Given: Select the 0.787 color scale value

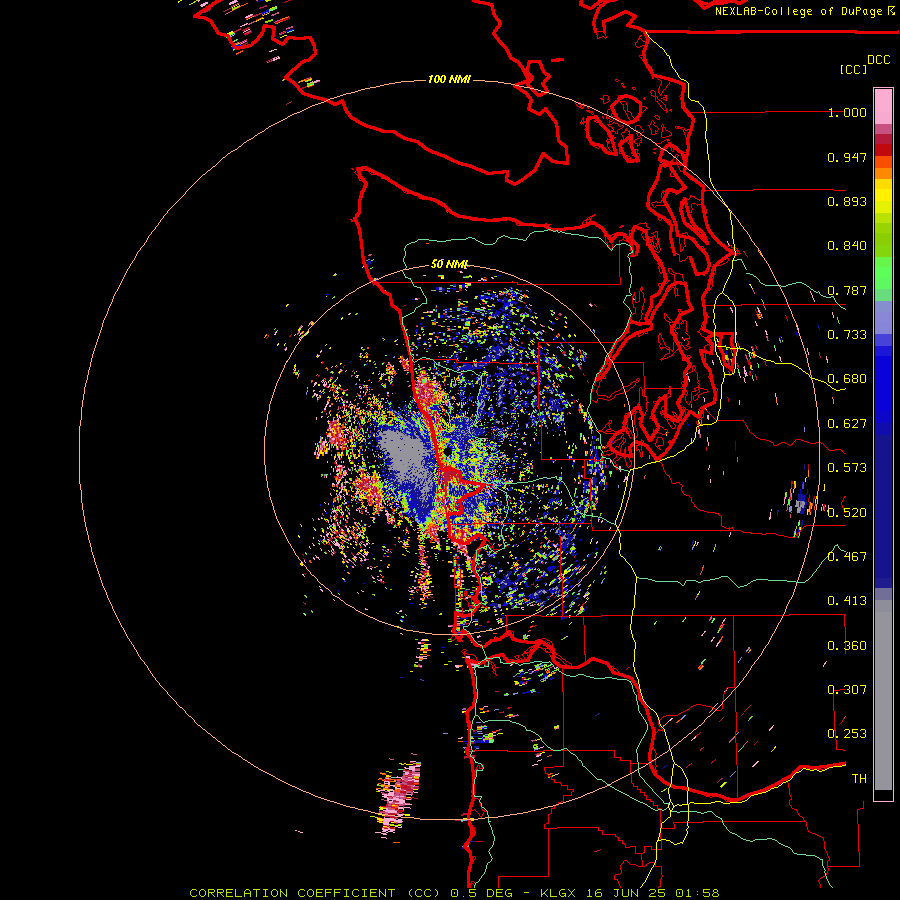Looking at the screenshot, I should coord(847,290).
